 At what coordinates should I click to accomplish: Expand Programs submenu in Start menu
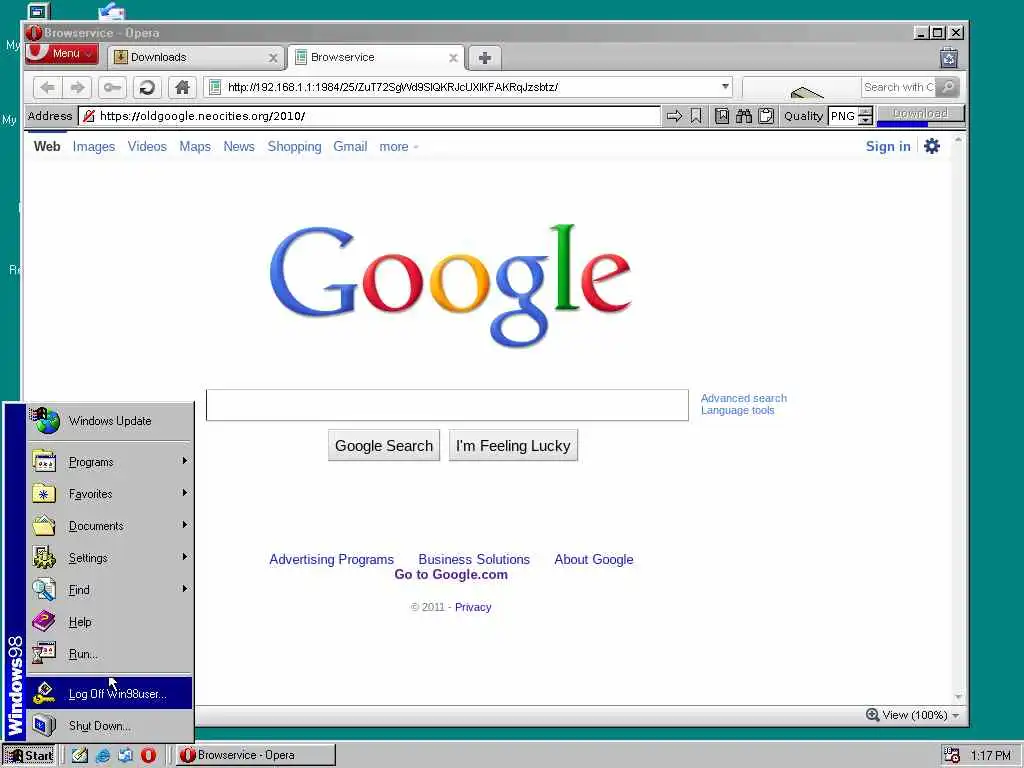coord(110,462)
